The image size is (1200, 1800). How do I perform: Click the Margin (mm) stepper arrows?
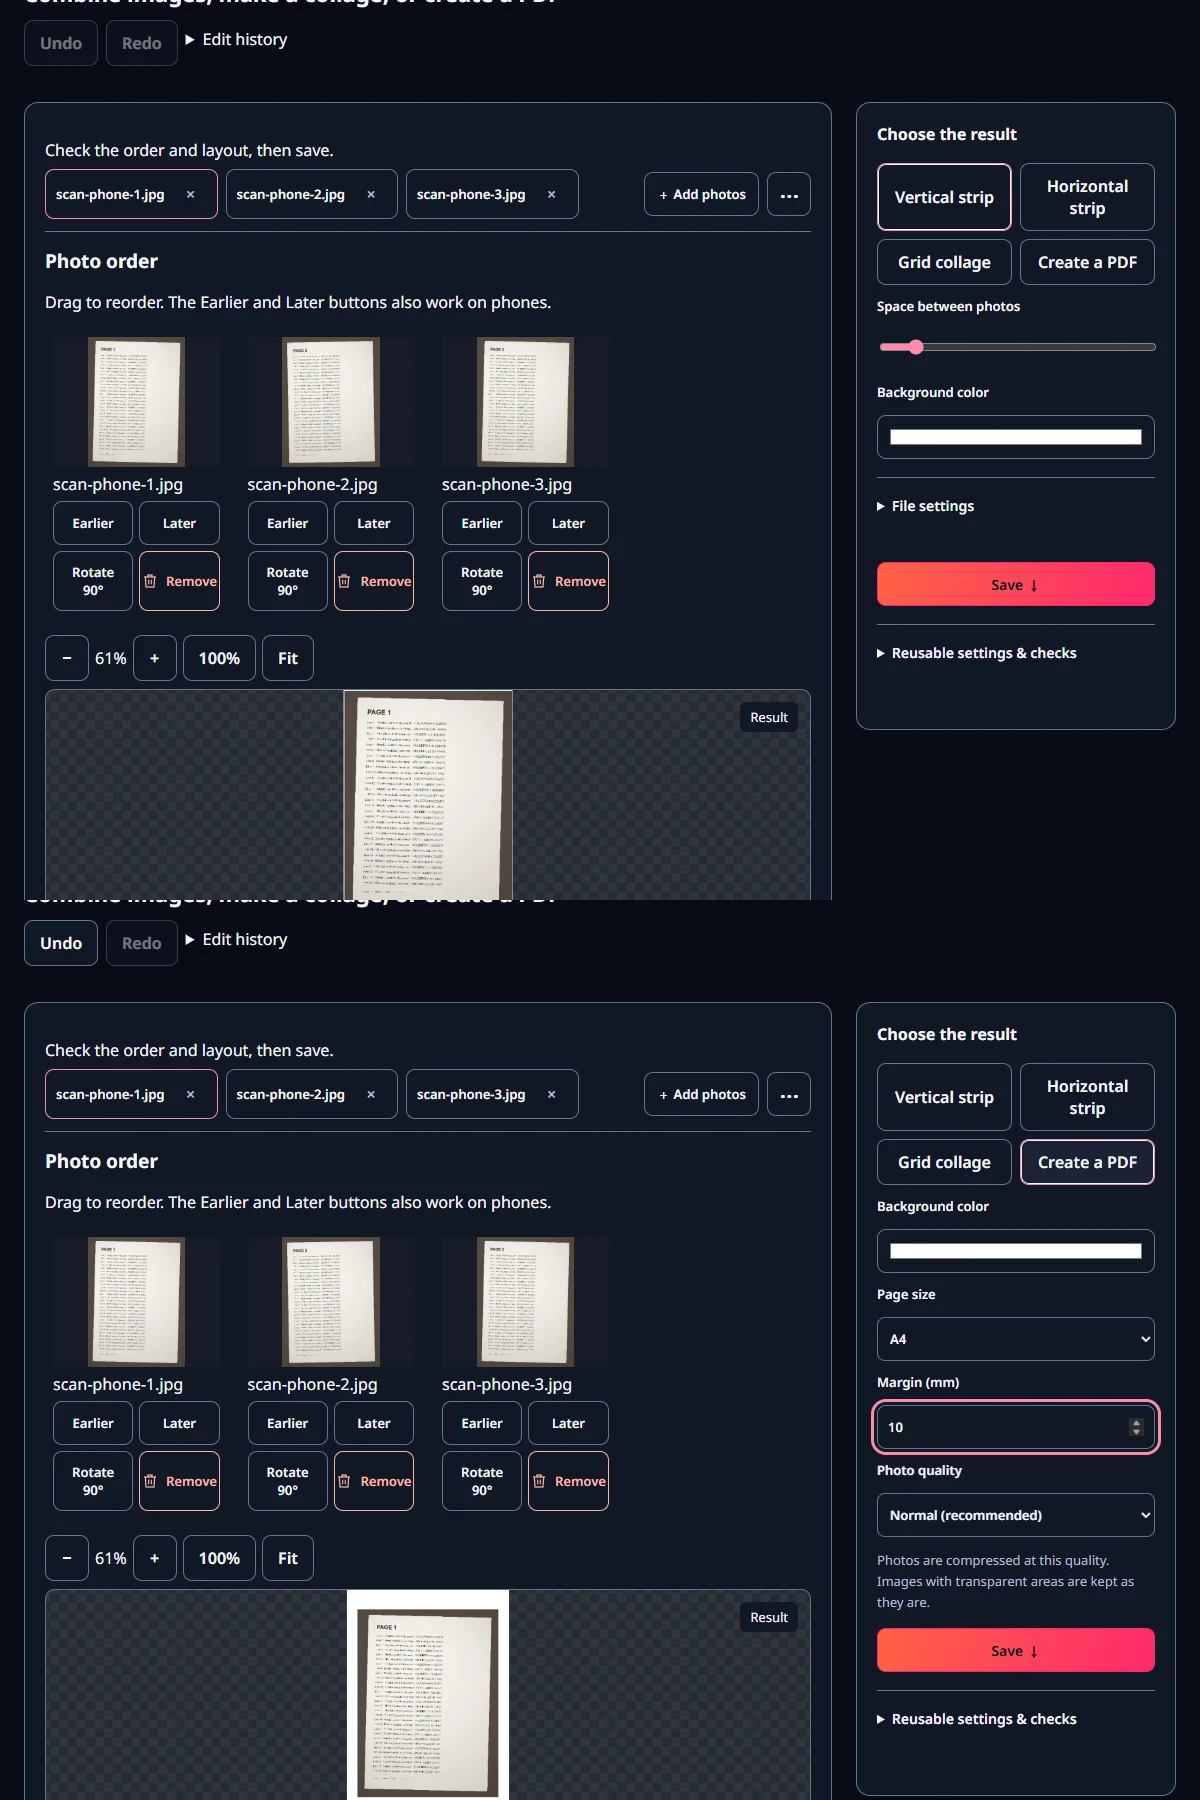(1136, 1427)
